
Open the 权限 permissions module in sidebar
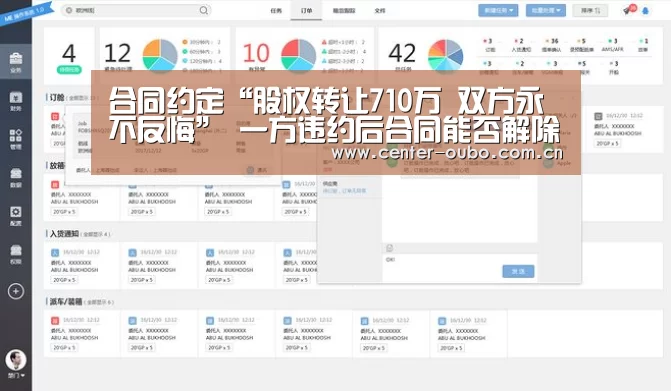[16, 254]
